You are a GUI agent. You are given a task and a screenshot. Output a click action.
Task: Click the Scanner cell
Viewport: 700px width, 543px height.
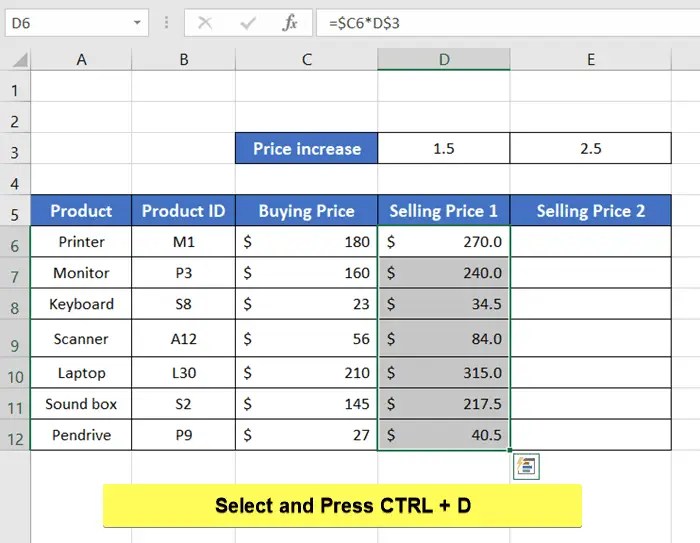click(81, 338)
